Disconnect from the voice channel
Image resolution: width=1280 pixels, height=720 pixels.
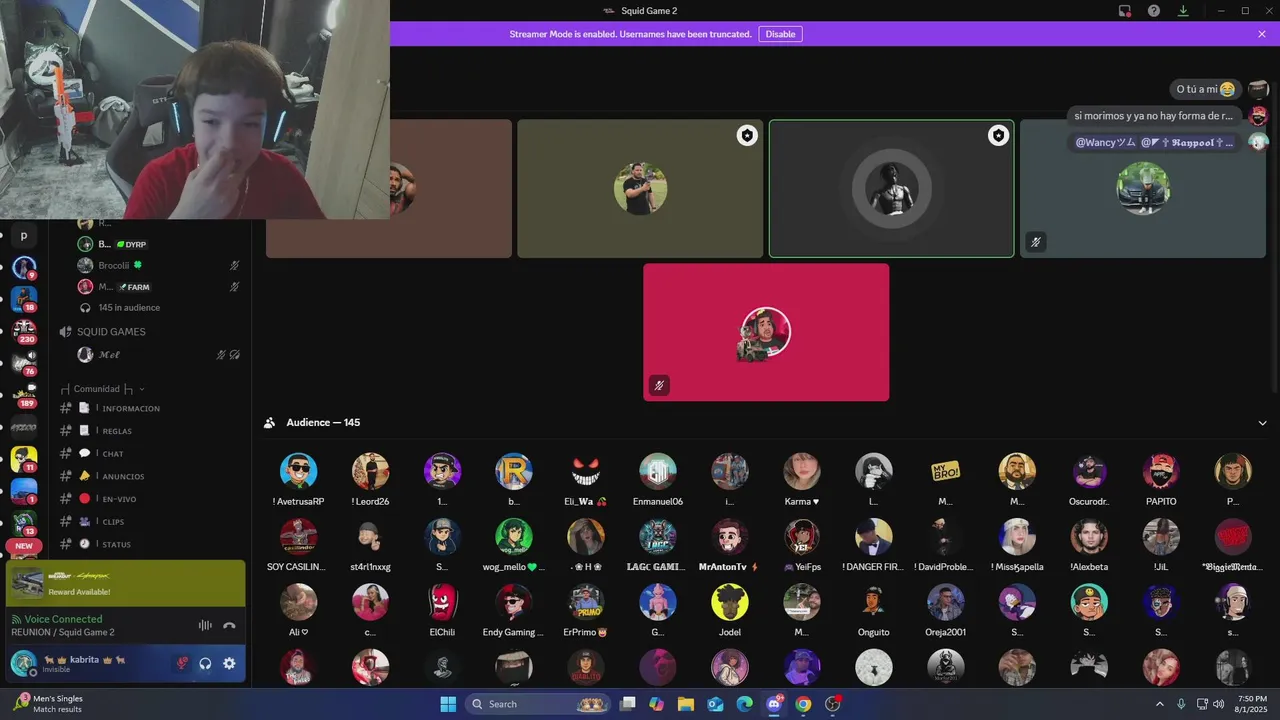tap(229, 625)
